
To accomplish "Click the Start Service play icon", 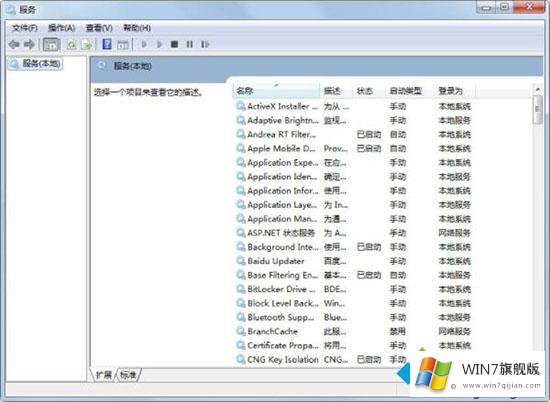I will pos(144,44).
